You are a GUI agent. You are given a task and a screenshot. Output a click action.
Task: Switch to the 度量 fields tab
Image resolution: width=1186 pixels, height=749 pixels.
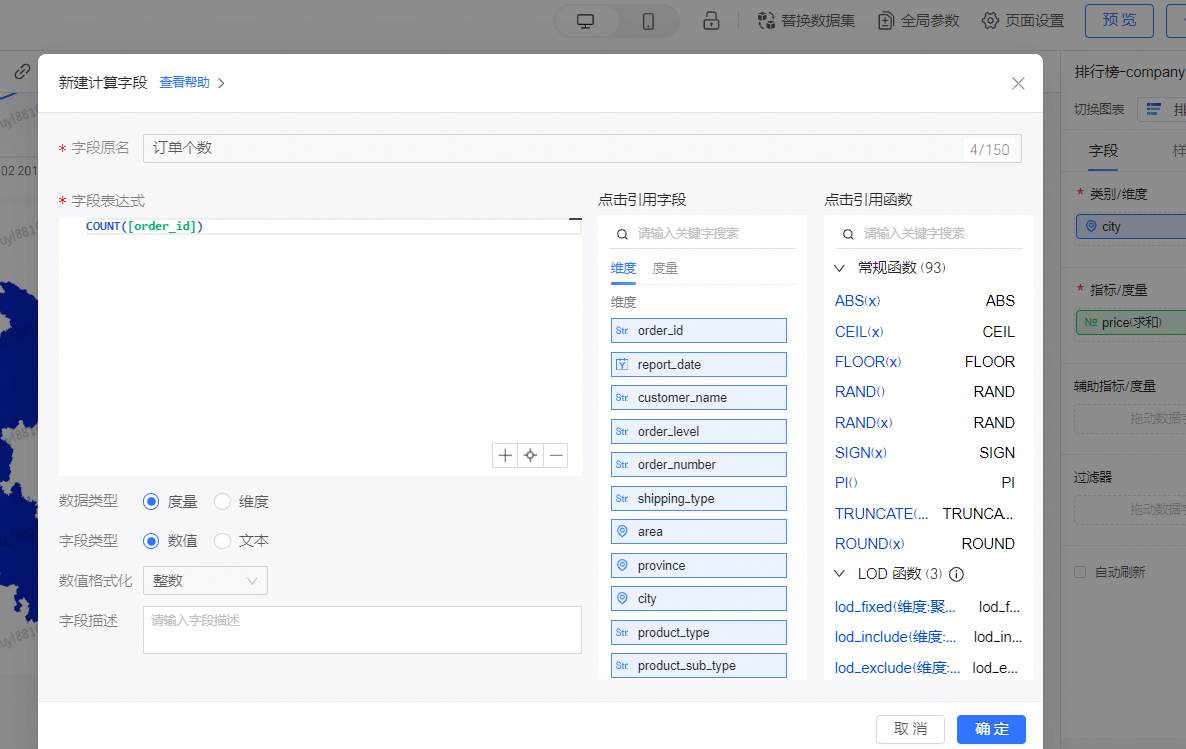[x=665, y=268]
